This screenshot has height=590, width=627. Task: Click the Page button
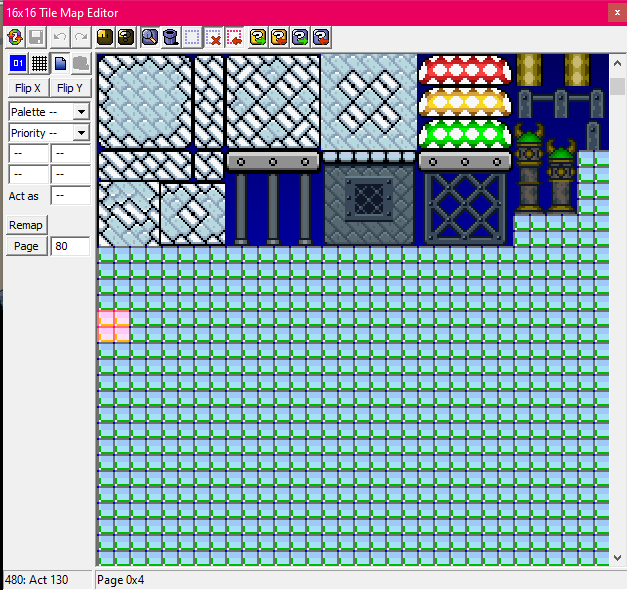(x=26, y=246)
